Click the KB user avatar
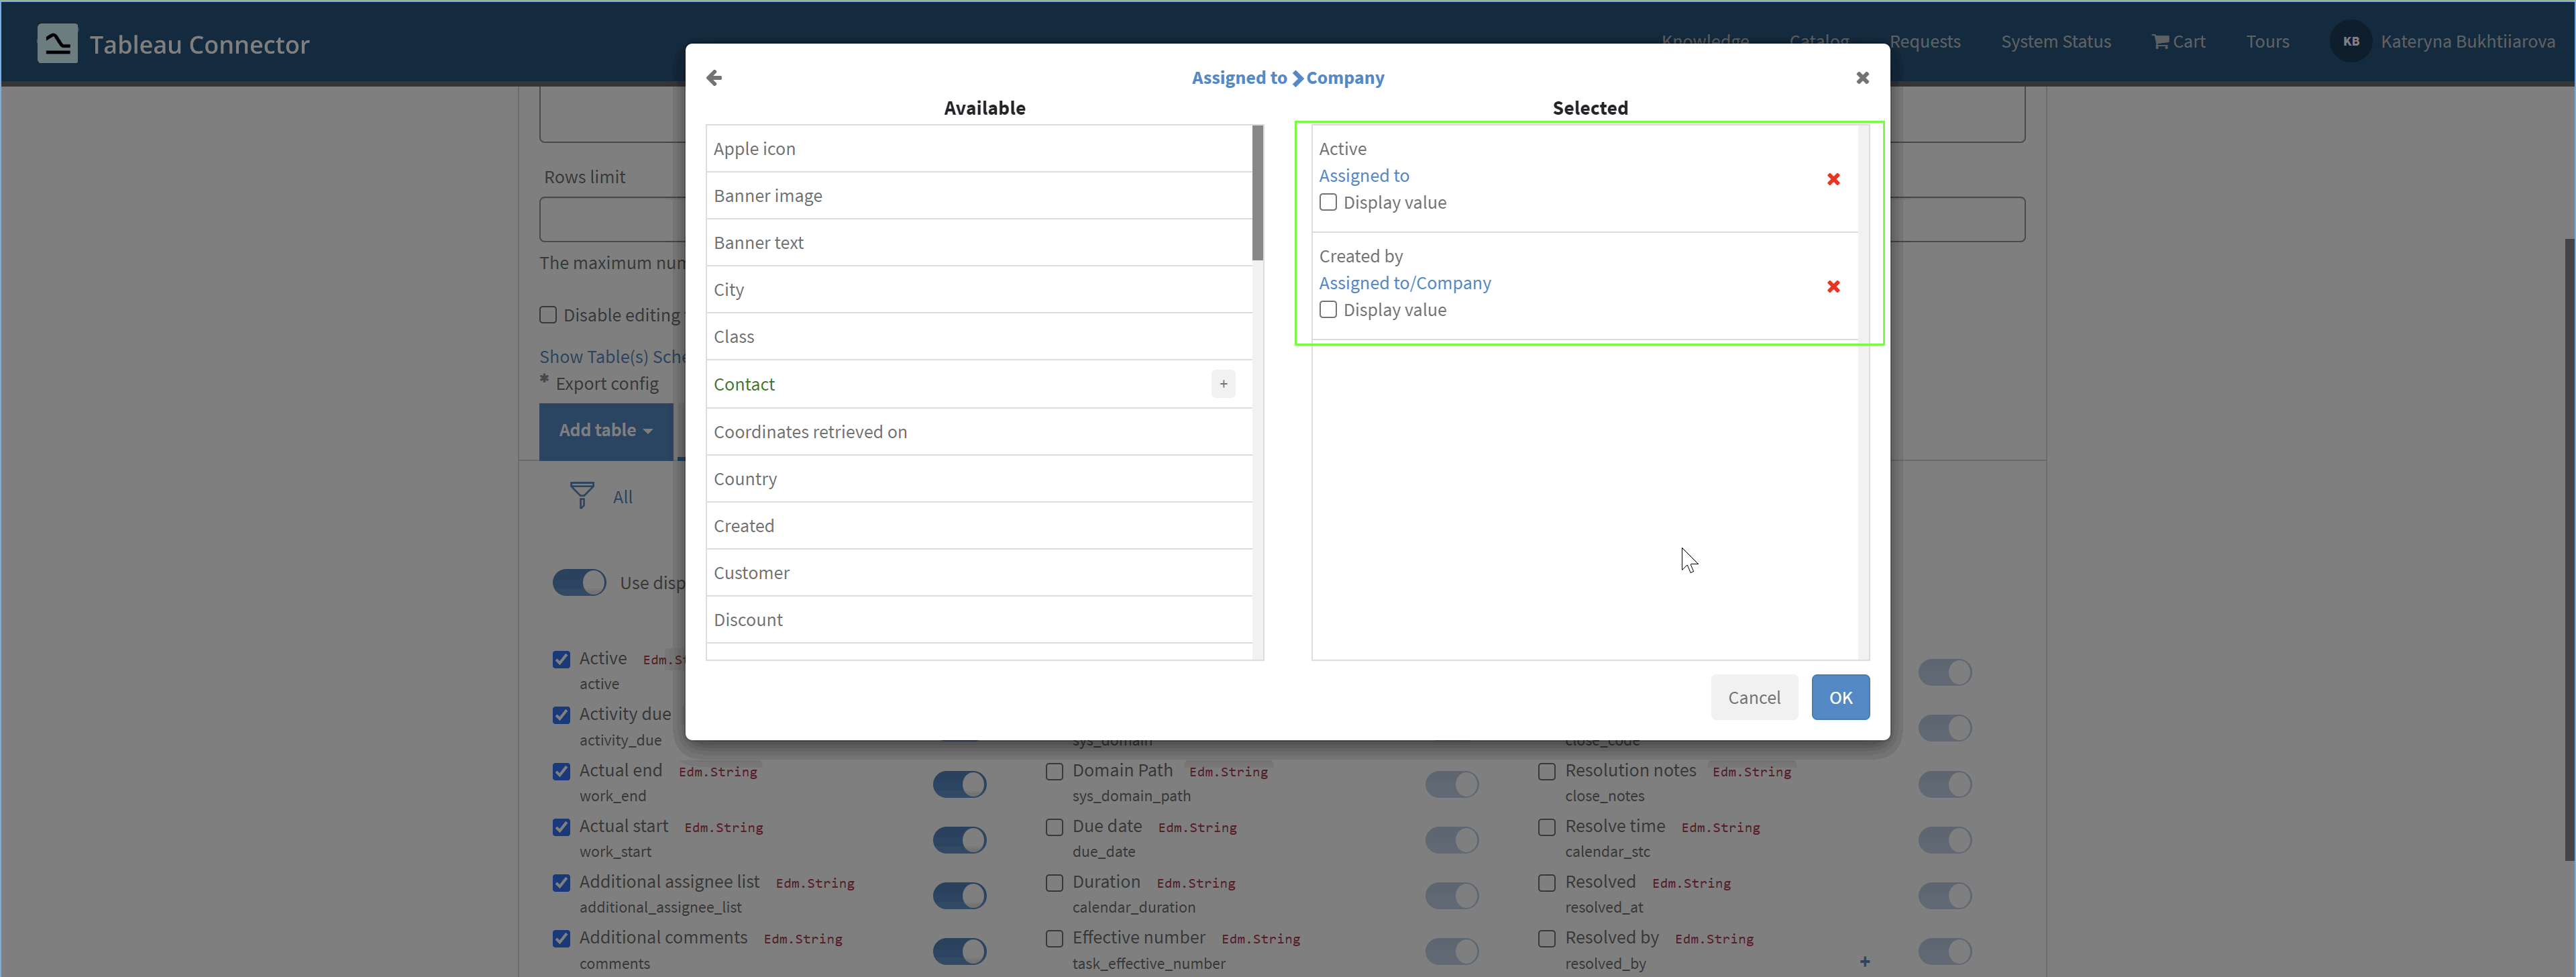Screen dimensions: 2576x977 click(2350, 41)
